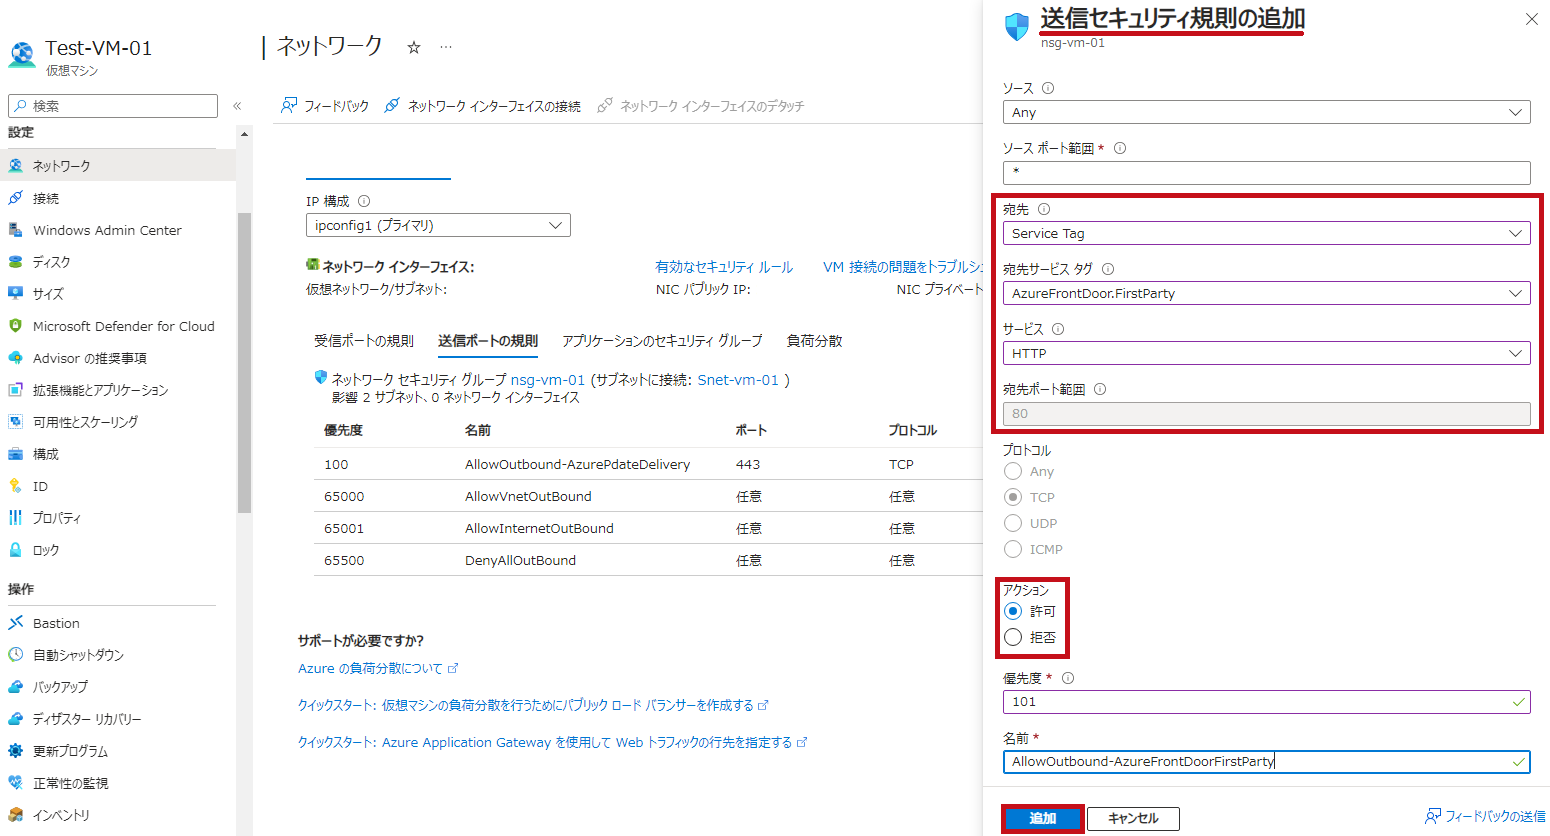
Task: Click the 追加 button
Action: pos(1042,818)
